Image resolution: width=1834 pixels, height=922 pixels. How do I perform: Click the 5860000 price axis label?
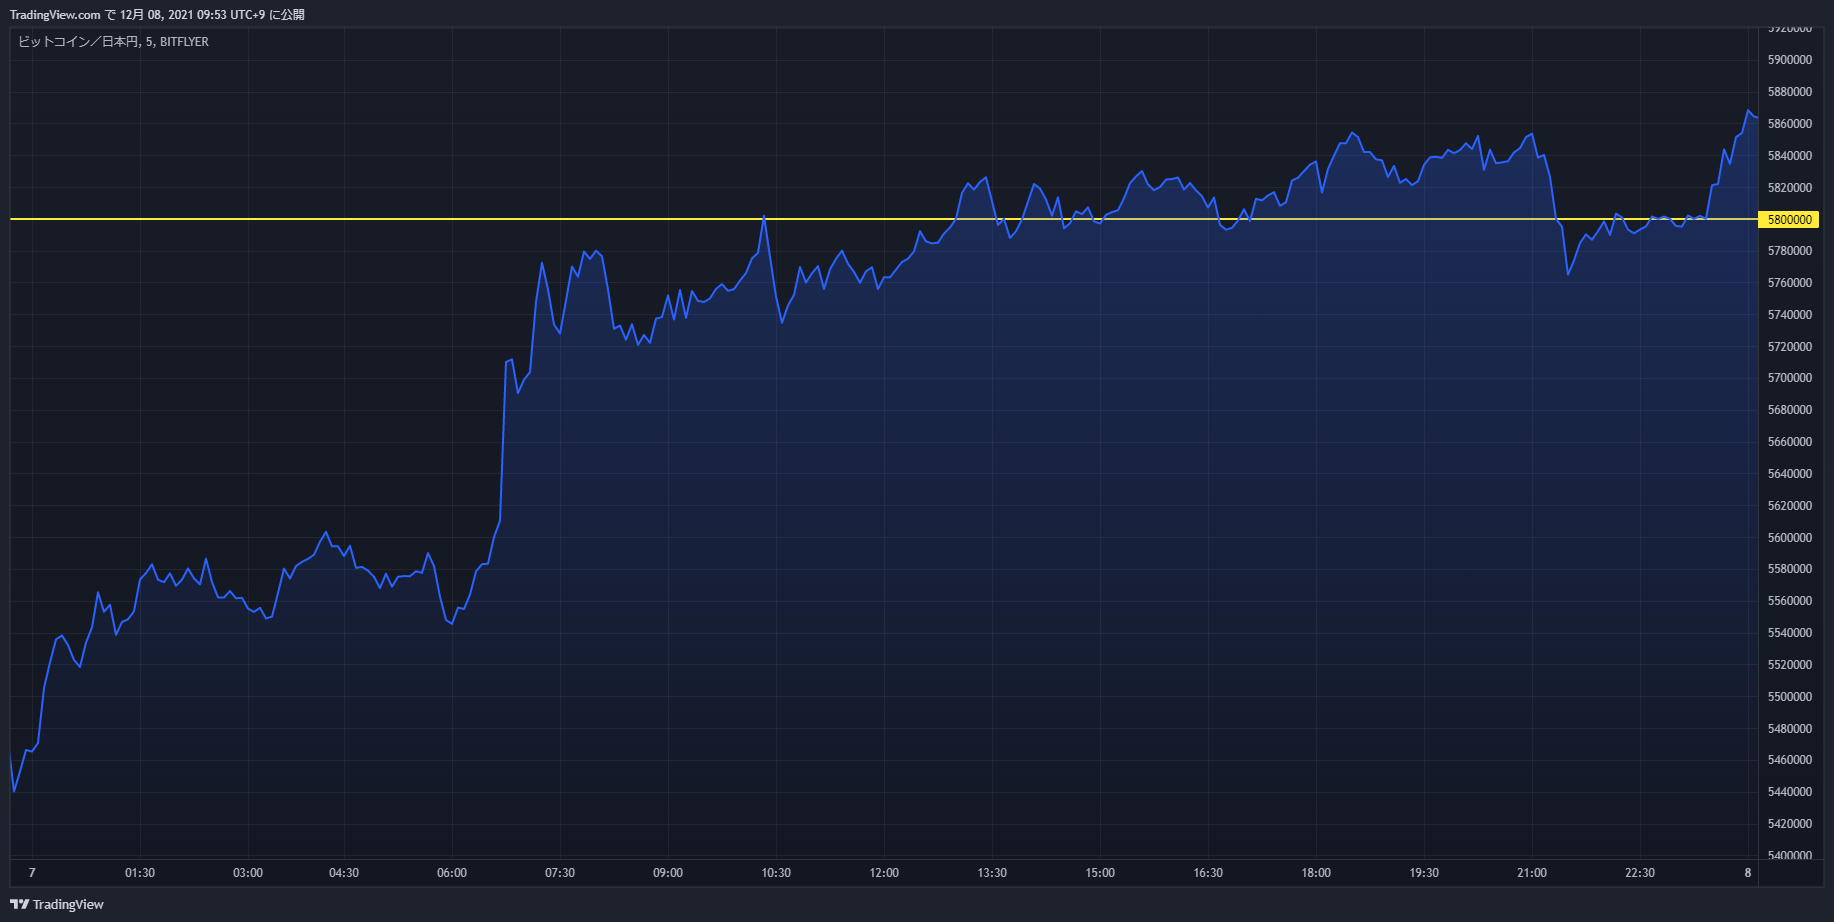(x=1790, y=124)
